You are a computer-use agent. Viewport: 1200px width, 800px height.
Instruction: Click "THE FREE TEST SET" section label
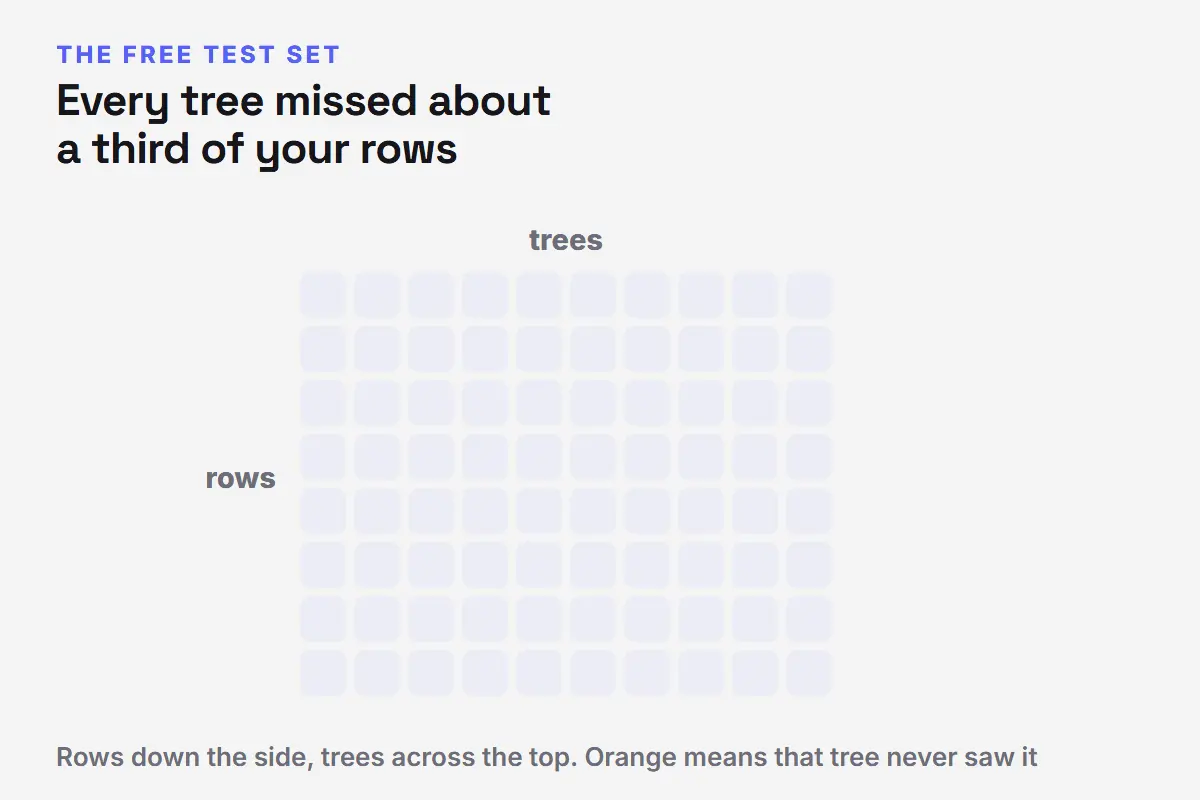(198, 55)
